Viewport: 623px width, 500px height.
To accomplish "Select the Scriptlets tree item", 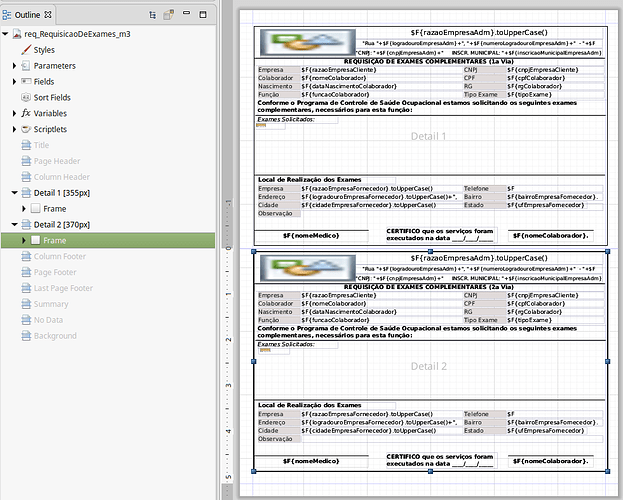I will (50, 130).
